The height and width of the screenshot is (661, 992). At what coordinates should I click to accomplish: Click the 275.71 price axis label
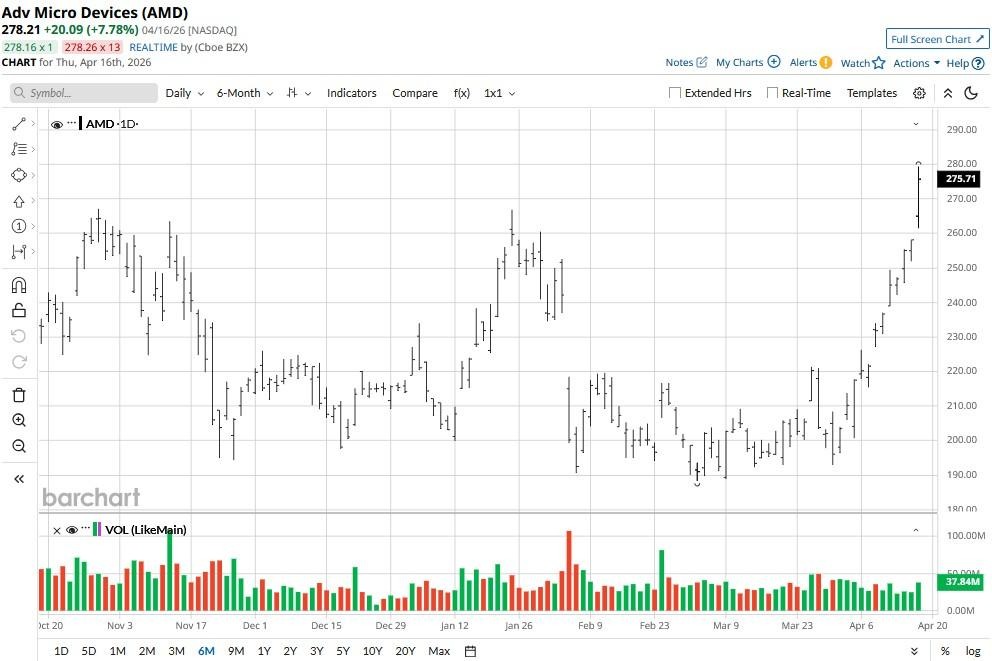tap(960, 178)
